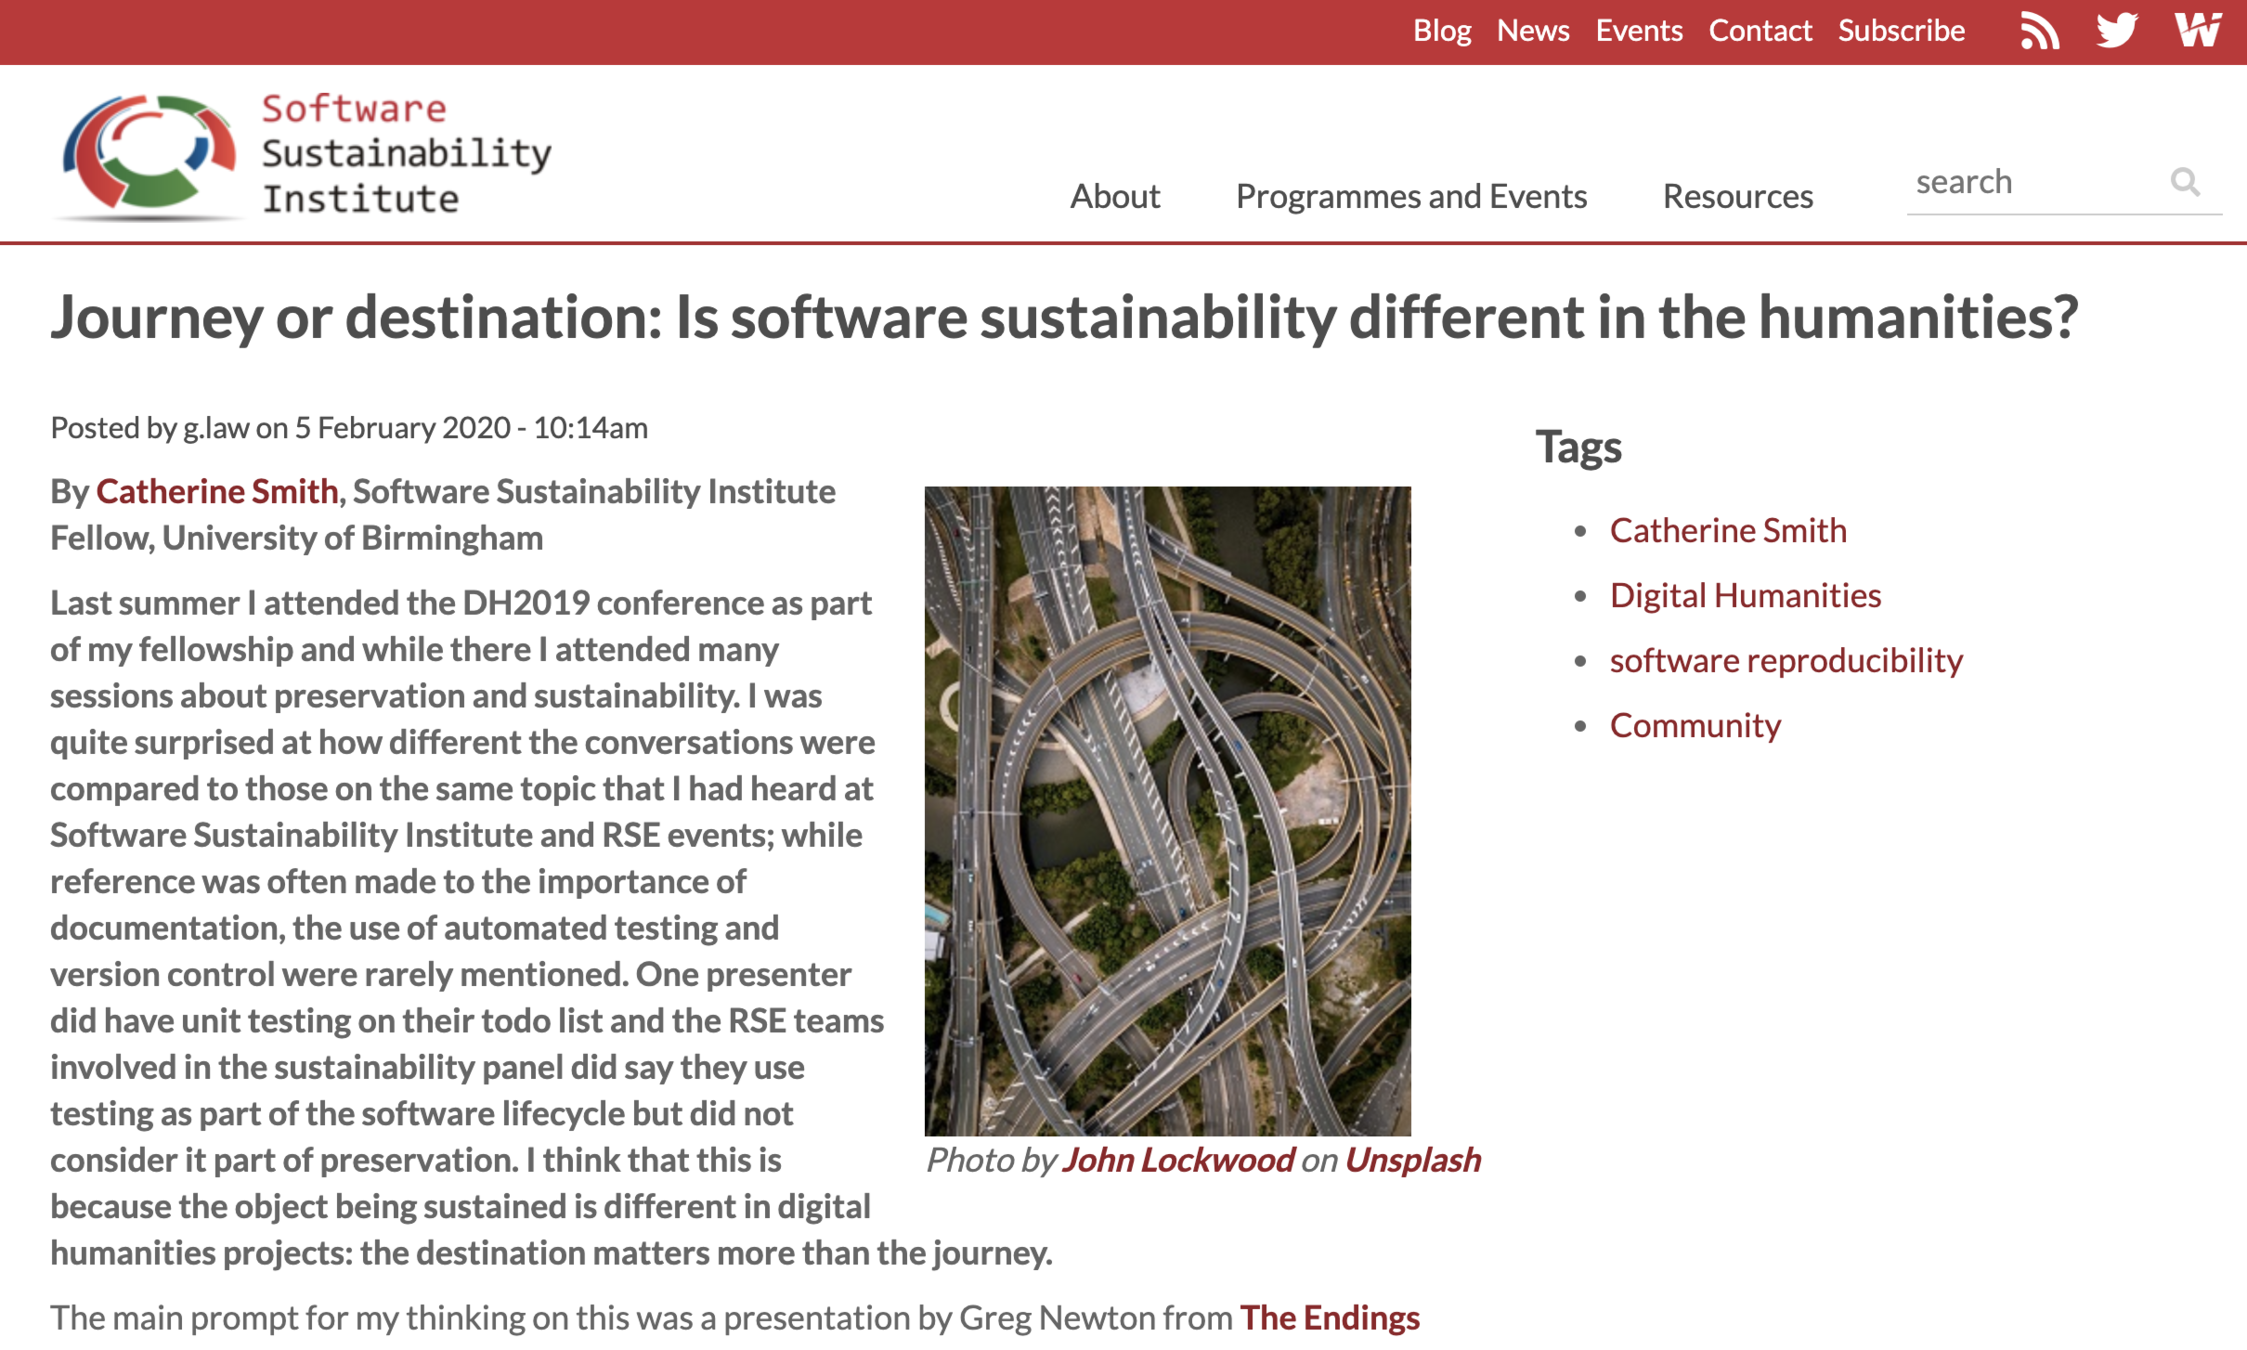Select the Digital Humanities tag
This screenshot has height=1350, width=2247.
(1744, 595)
